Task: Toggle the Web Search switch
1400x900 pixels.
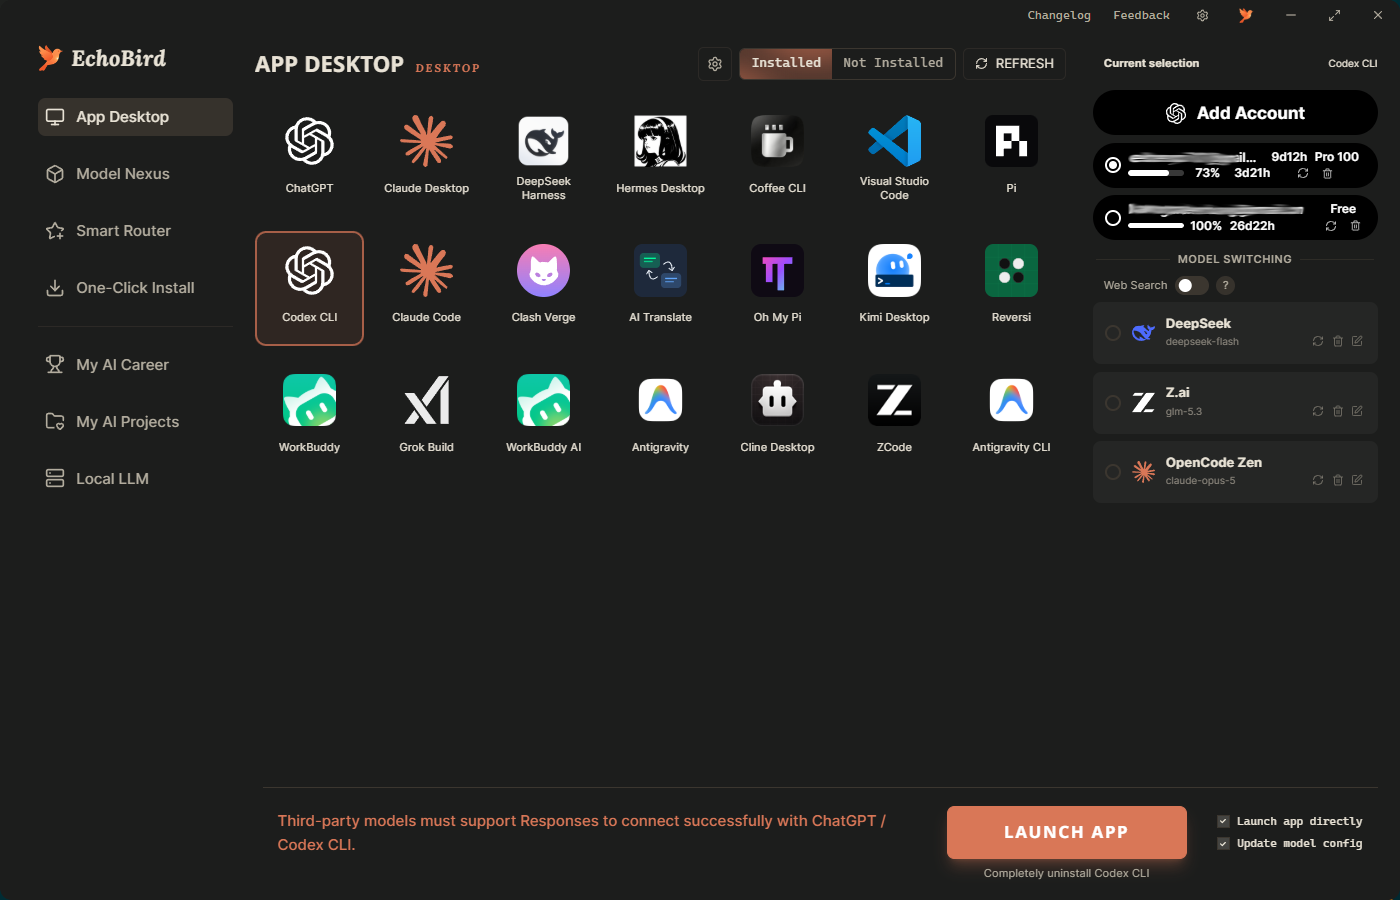Action: tap(1191, 286)
